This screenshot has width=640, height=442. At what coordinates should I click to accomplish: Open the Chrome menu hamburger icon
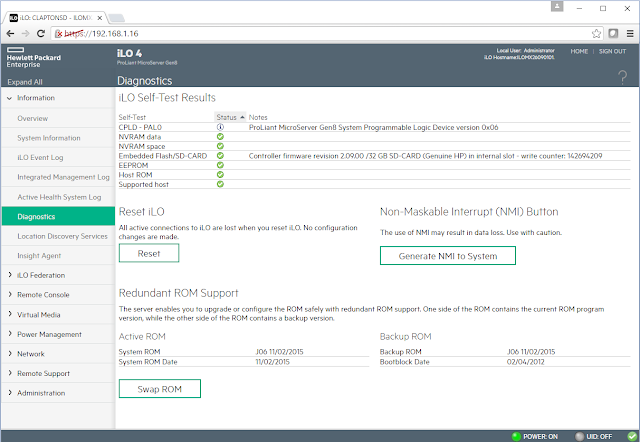pyautogui.click(x=630, y=33)
